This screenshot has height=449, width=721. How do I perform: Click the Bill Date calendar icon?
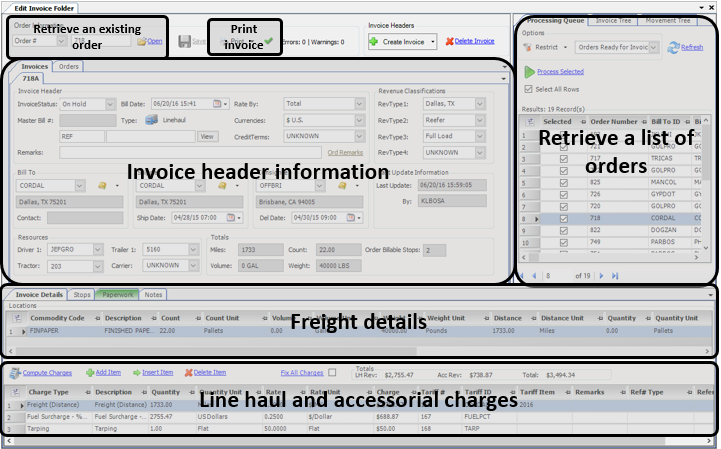(x=217, y=104)
